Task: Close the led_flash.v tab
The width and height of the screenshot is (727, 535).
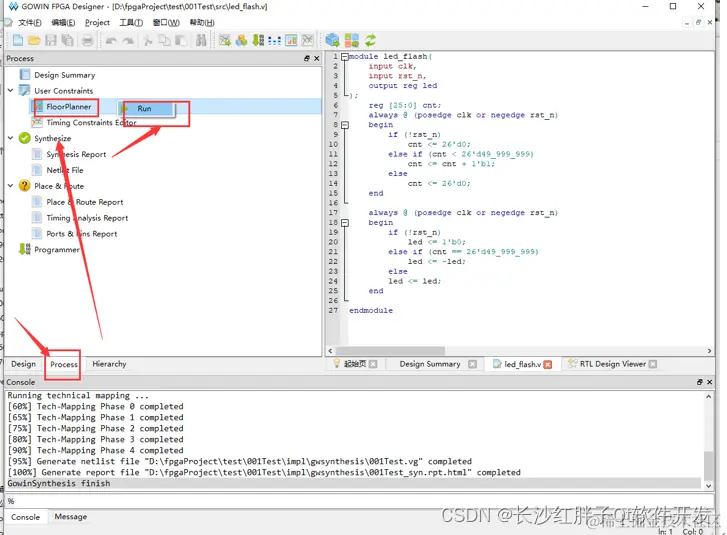Action: pyautogui.click(x=548, y=364)
